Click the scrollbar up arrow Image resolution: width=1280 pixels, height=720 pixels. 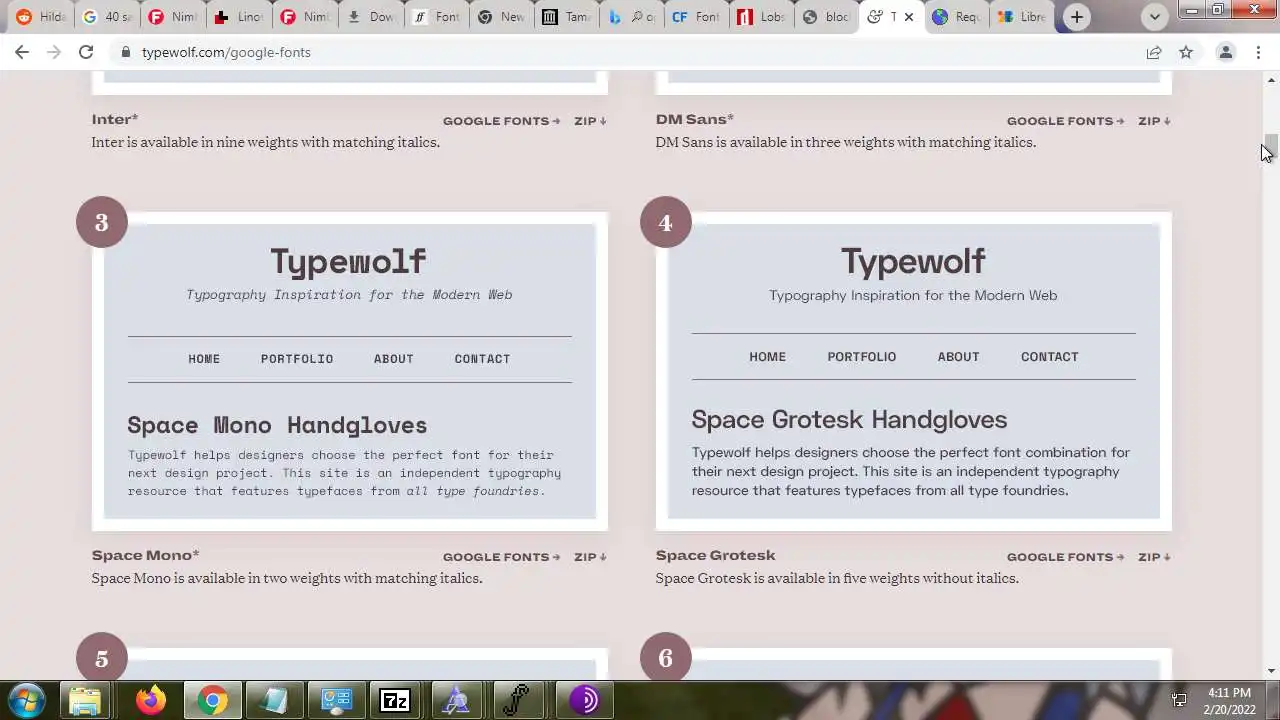1271,80
